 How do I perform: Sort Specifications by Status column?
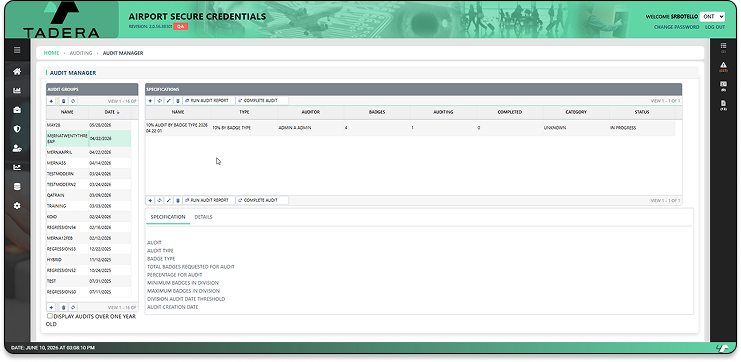[642, 112]
